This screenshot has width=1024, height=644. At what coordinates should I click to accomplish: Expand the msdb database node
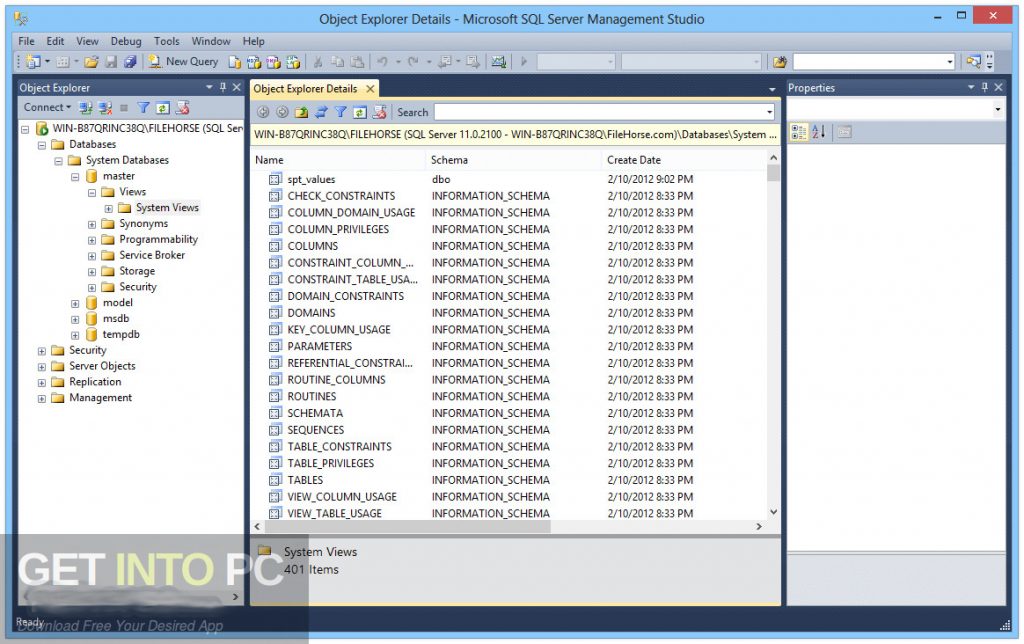point(75,319)
